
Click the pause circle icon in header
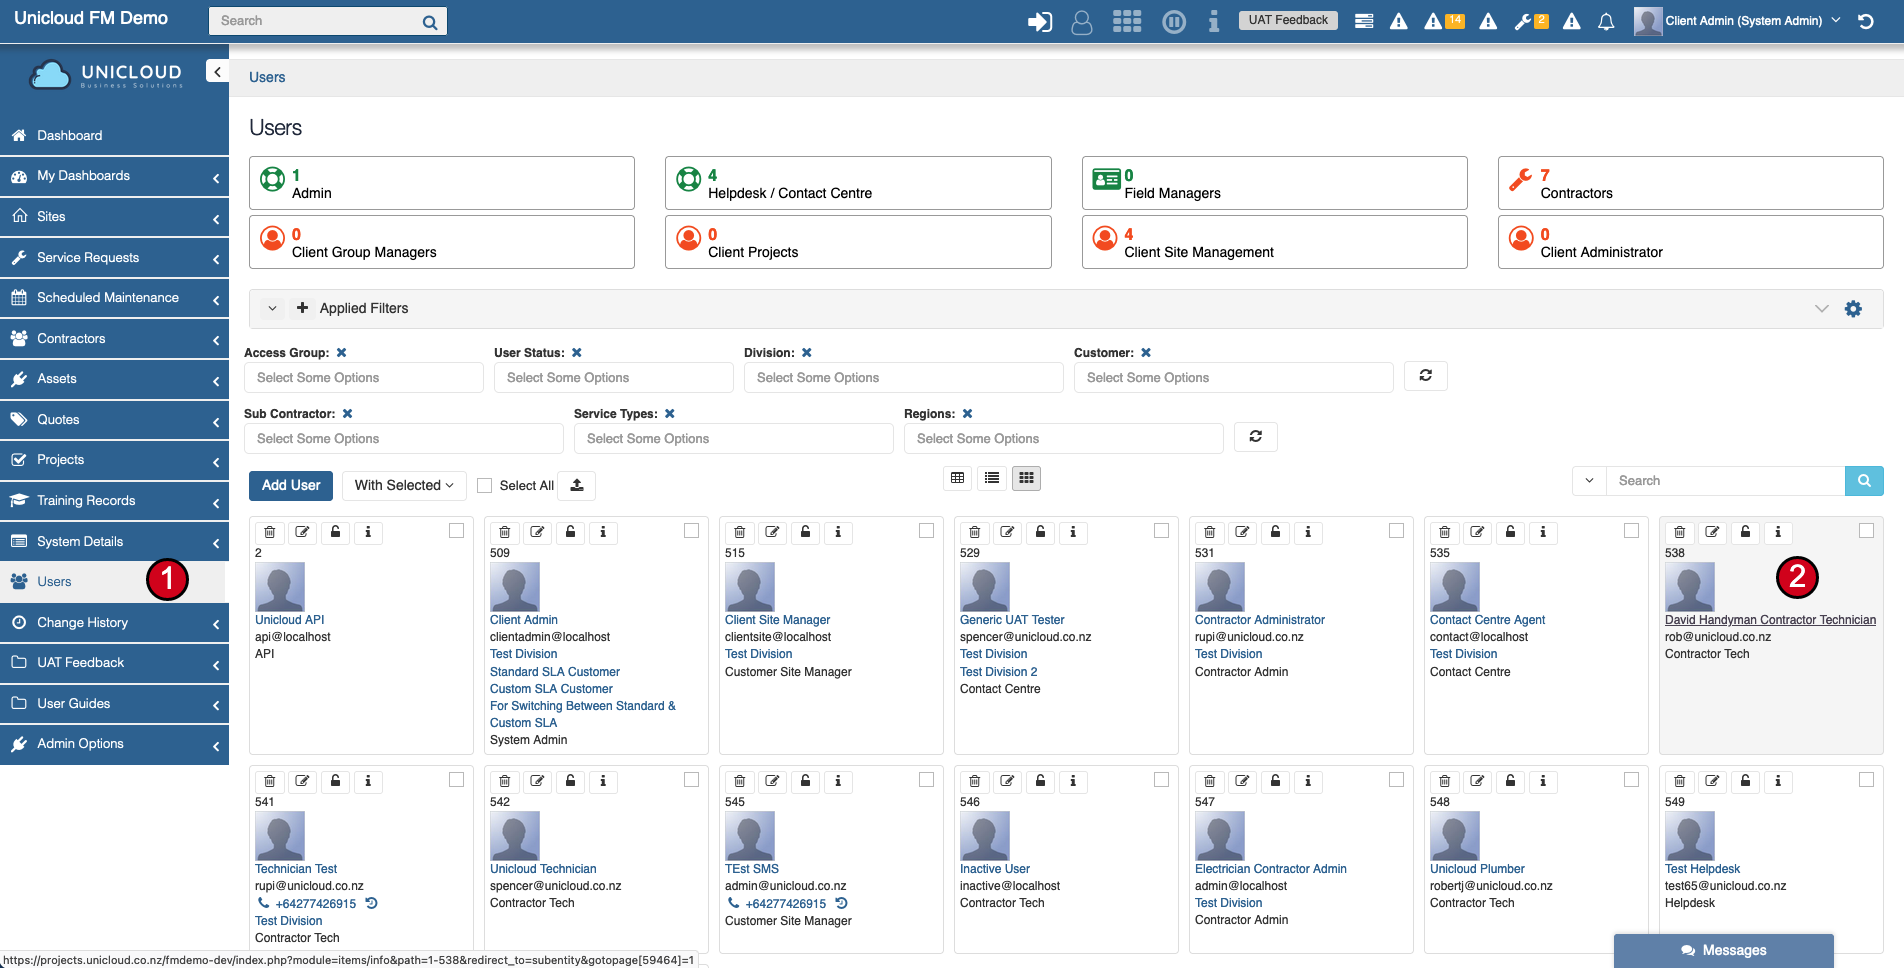point(1174,21)
